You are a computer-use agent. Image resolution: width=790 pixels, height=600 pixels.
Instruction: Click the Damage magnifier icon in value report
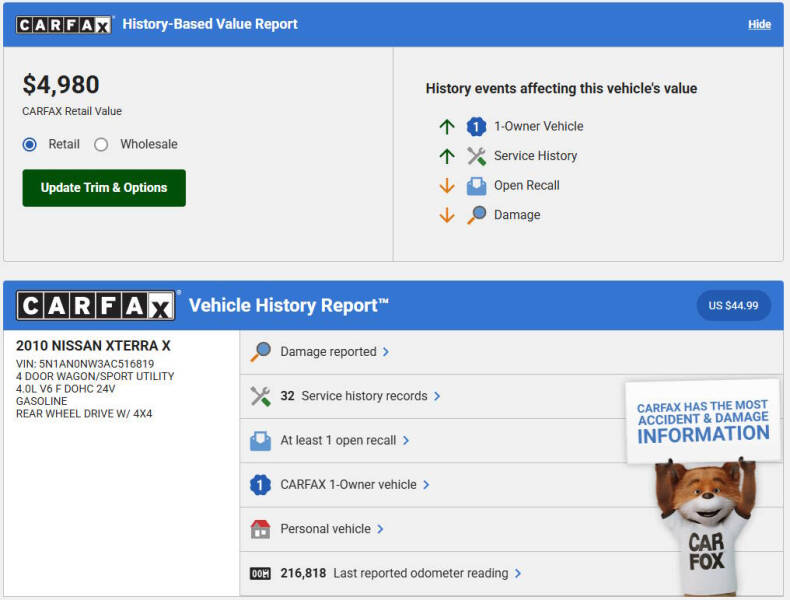pos(476,215)
